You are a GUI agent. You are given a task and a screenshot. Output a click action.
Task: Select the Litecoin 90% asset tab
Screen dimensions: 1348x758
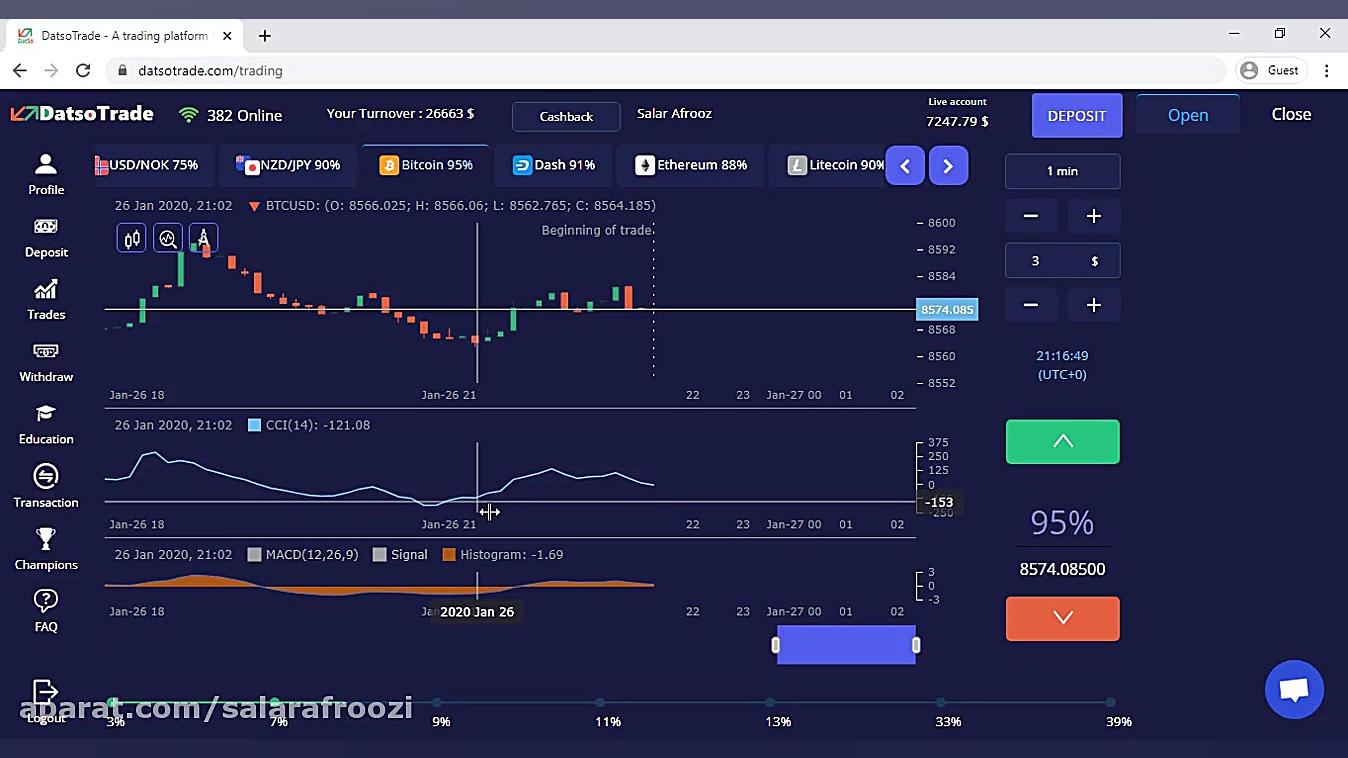pyautogui.click(x=828, y=165)
